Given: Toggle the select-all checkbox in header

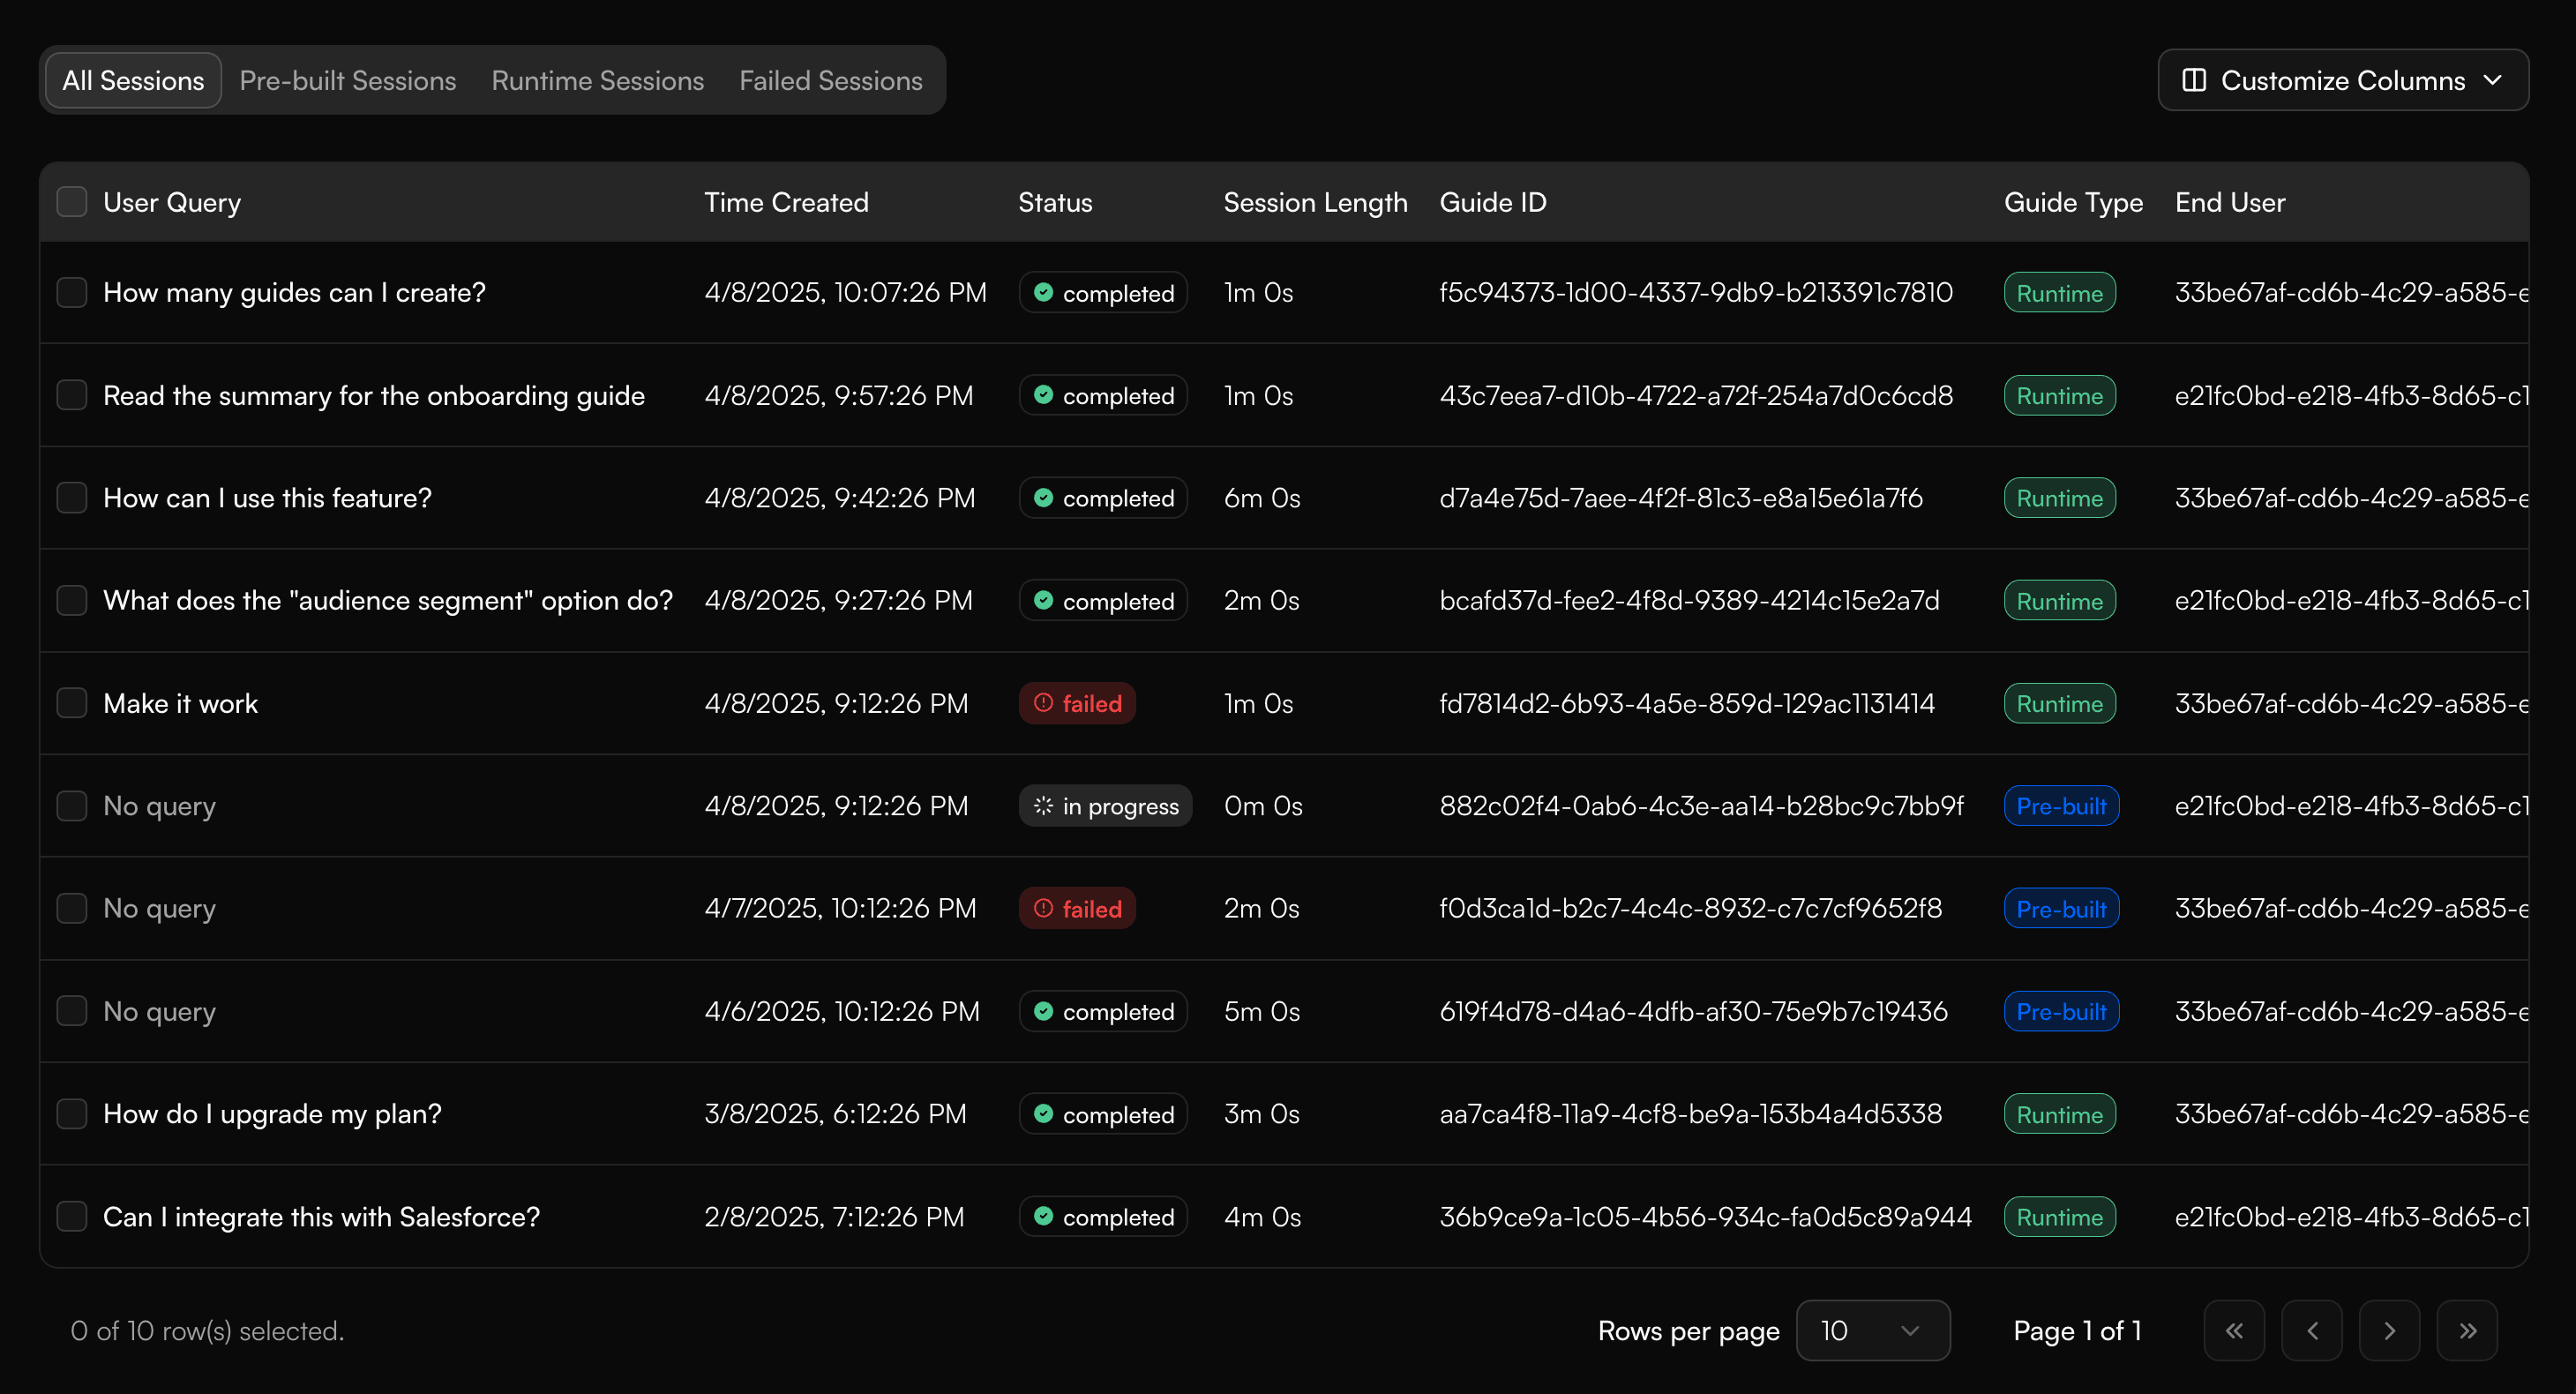Looking at the screenshot, I should pos(72,202).
